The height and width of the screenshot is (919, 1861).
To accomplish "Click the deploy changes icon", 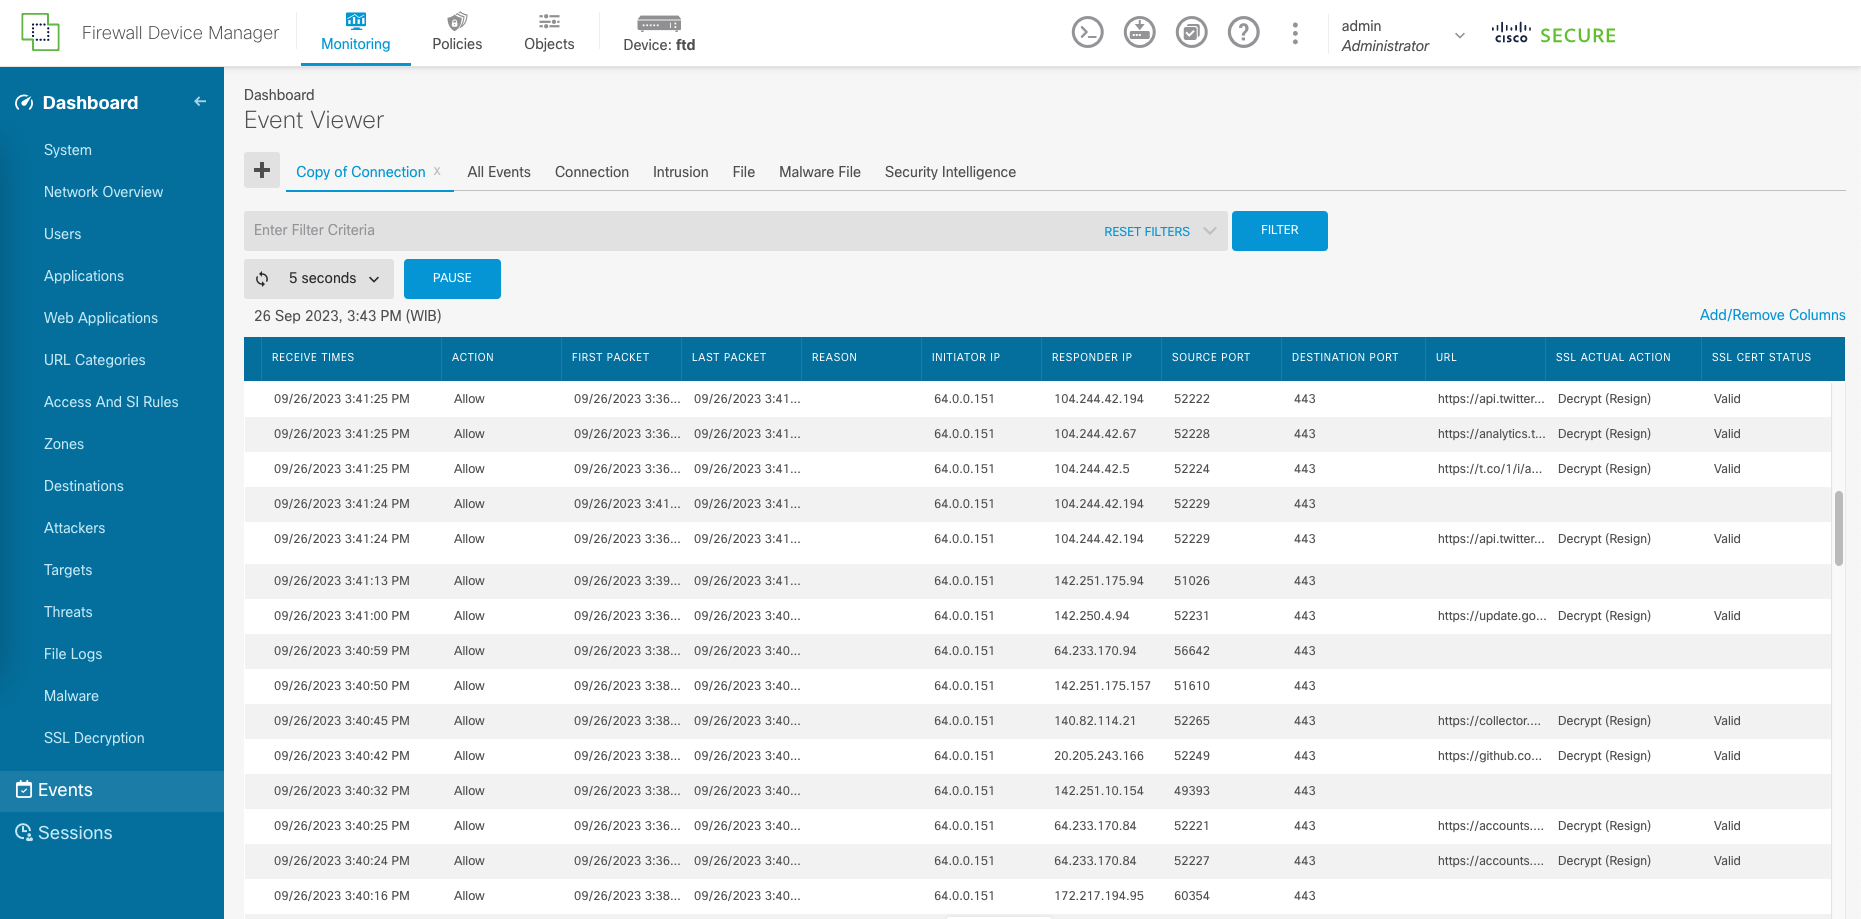I will coord(1139,33).
